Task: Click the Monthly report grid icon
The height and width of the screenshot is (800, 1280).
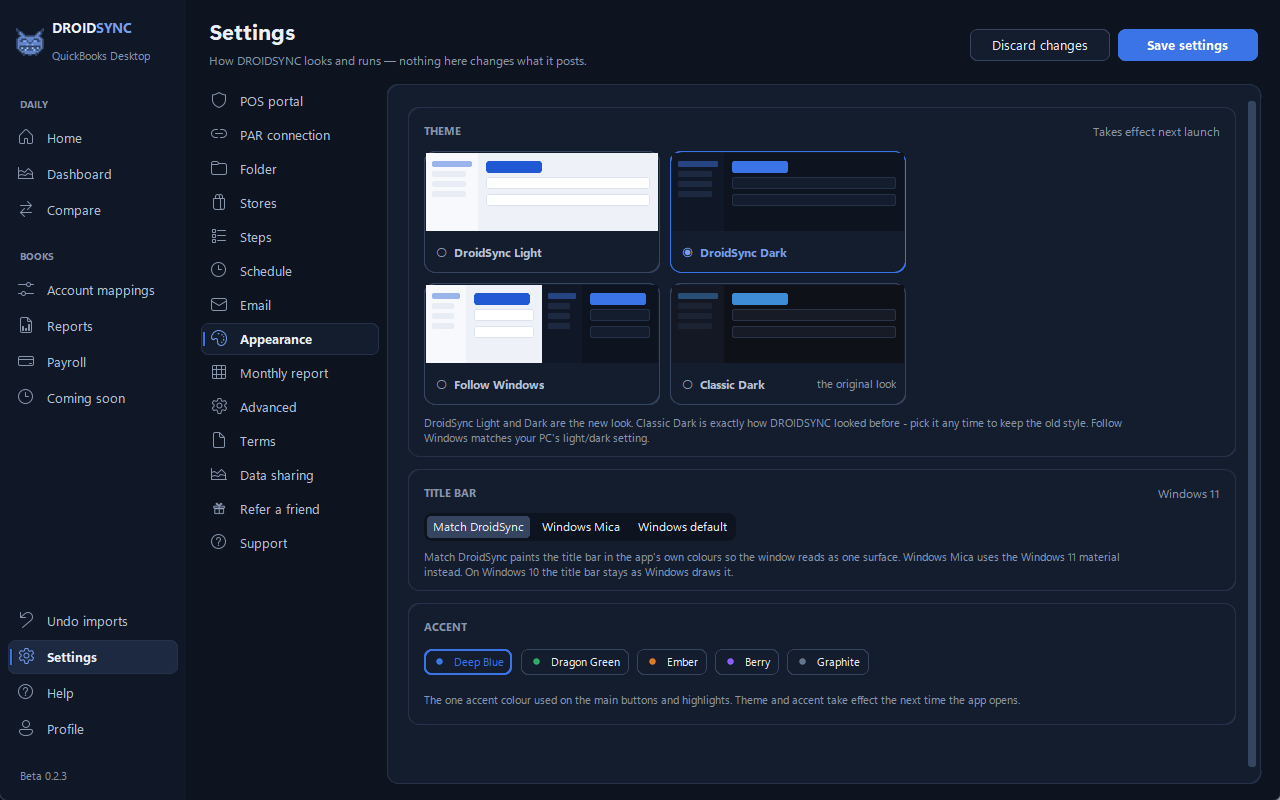Action: (219, 373)
